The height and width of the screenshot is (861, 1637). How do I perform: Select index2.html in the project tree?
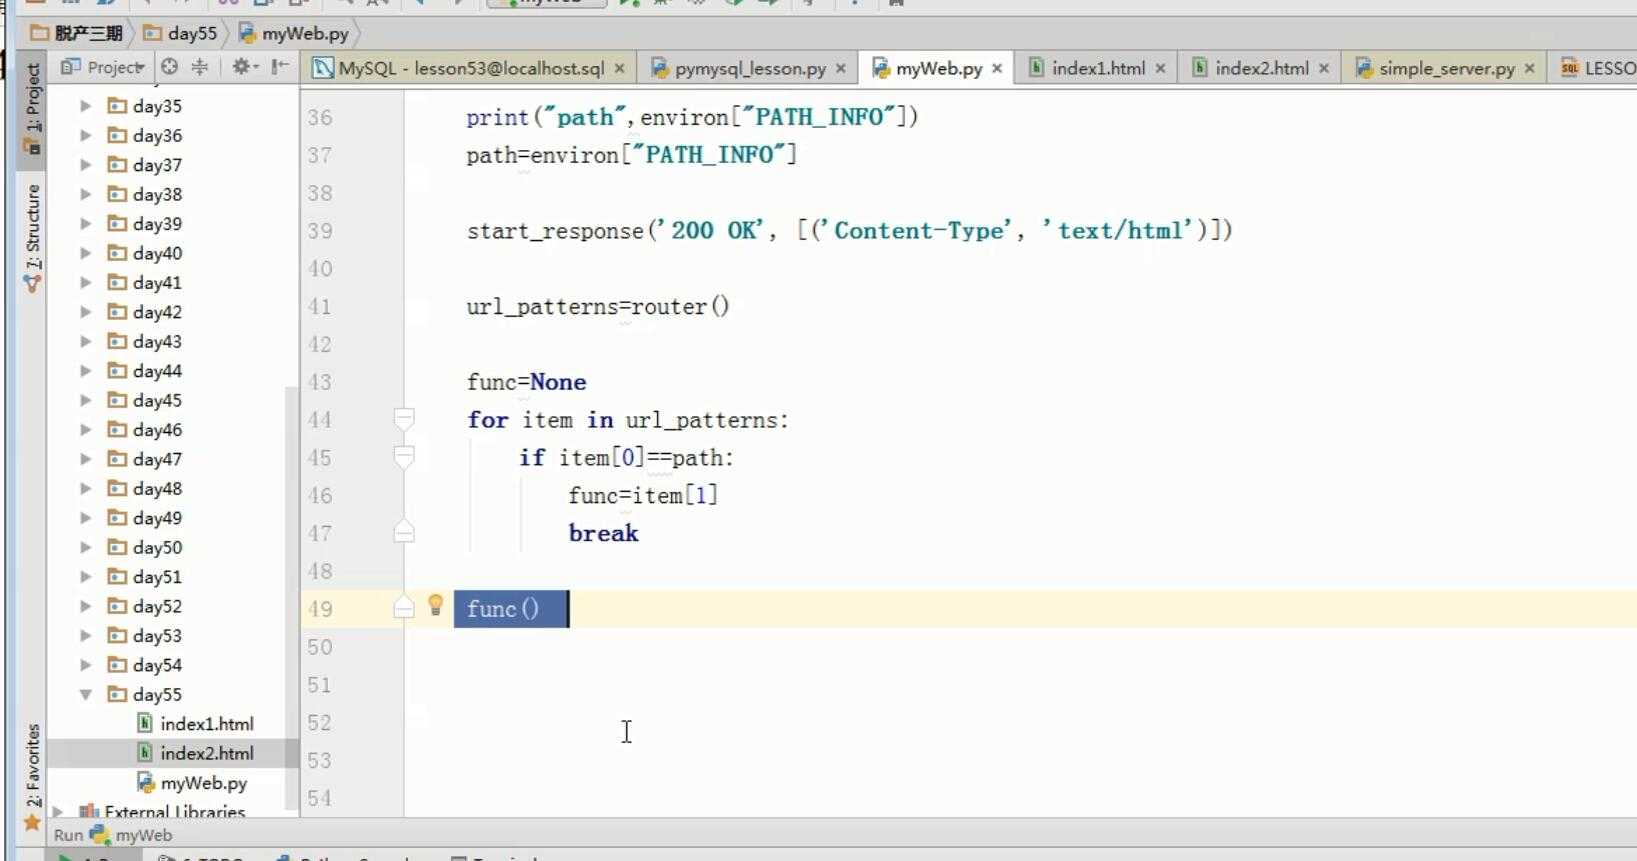pos(207,753)
